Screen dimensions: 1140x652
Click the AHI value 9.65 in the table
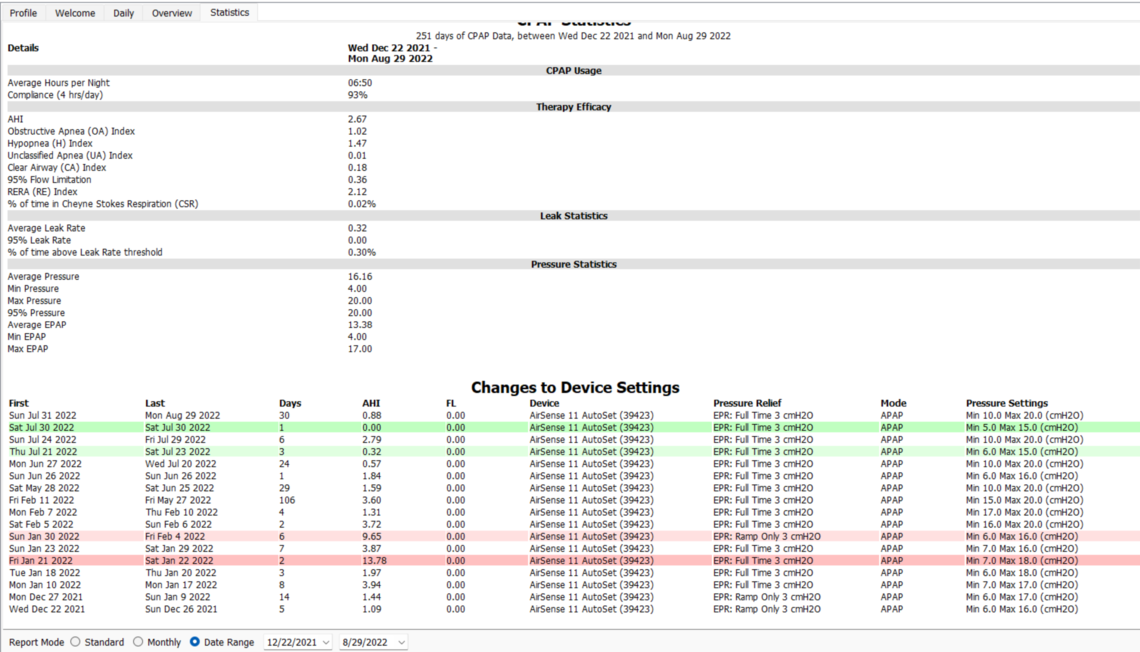click(372, 536)
